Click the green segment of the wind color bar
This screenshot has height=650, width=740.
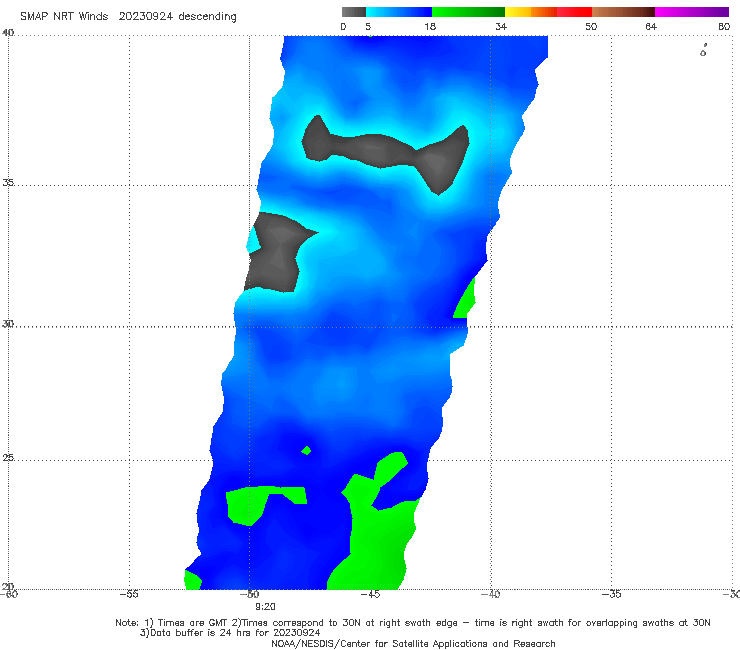point(468,12)
